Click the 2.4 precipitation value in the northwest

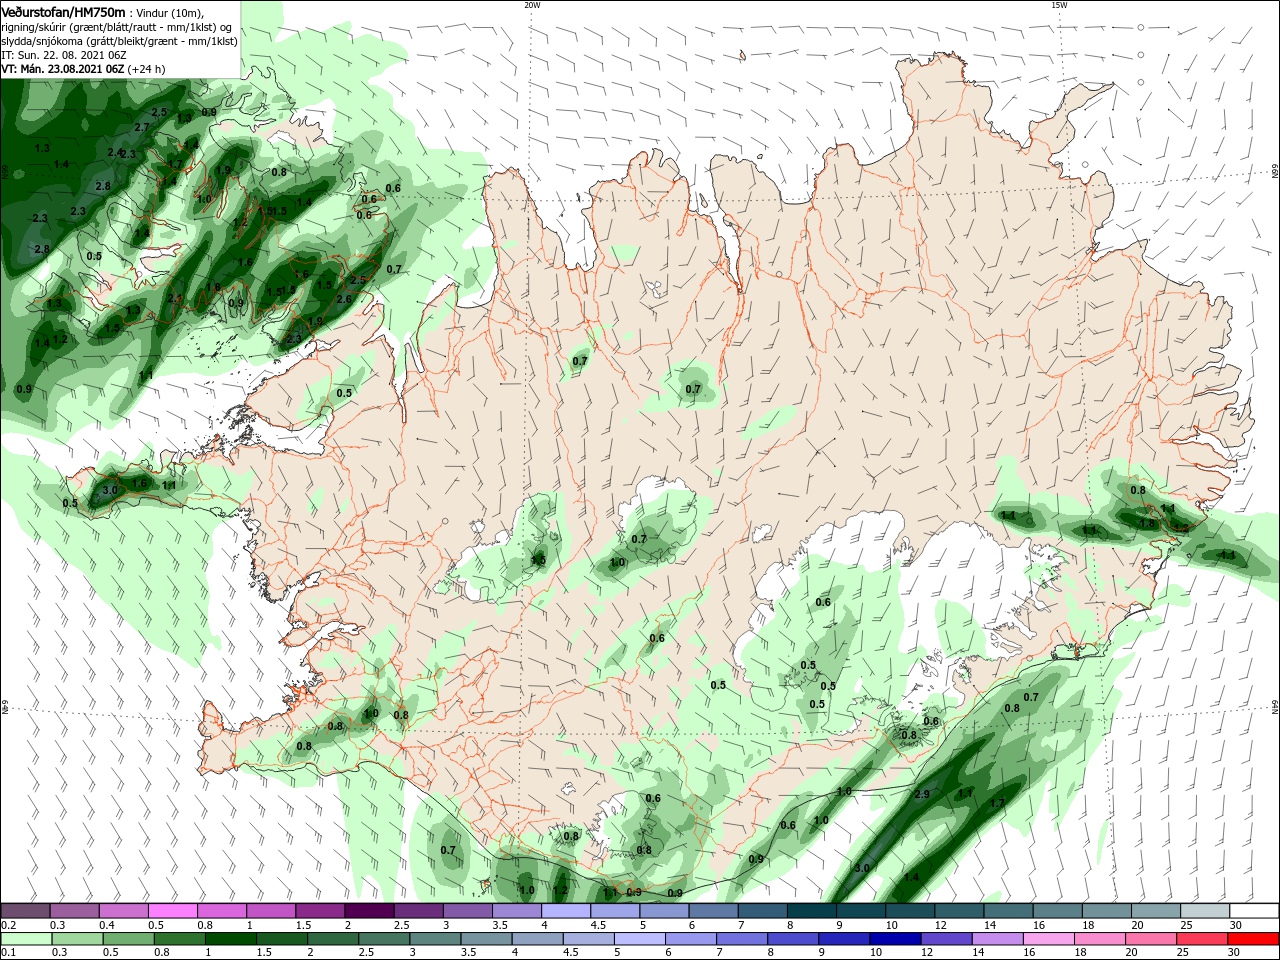[115, 152]
